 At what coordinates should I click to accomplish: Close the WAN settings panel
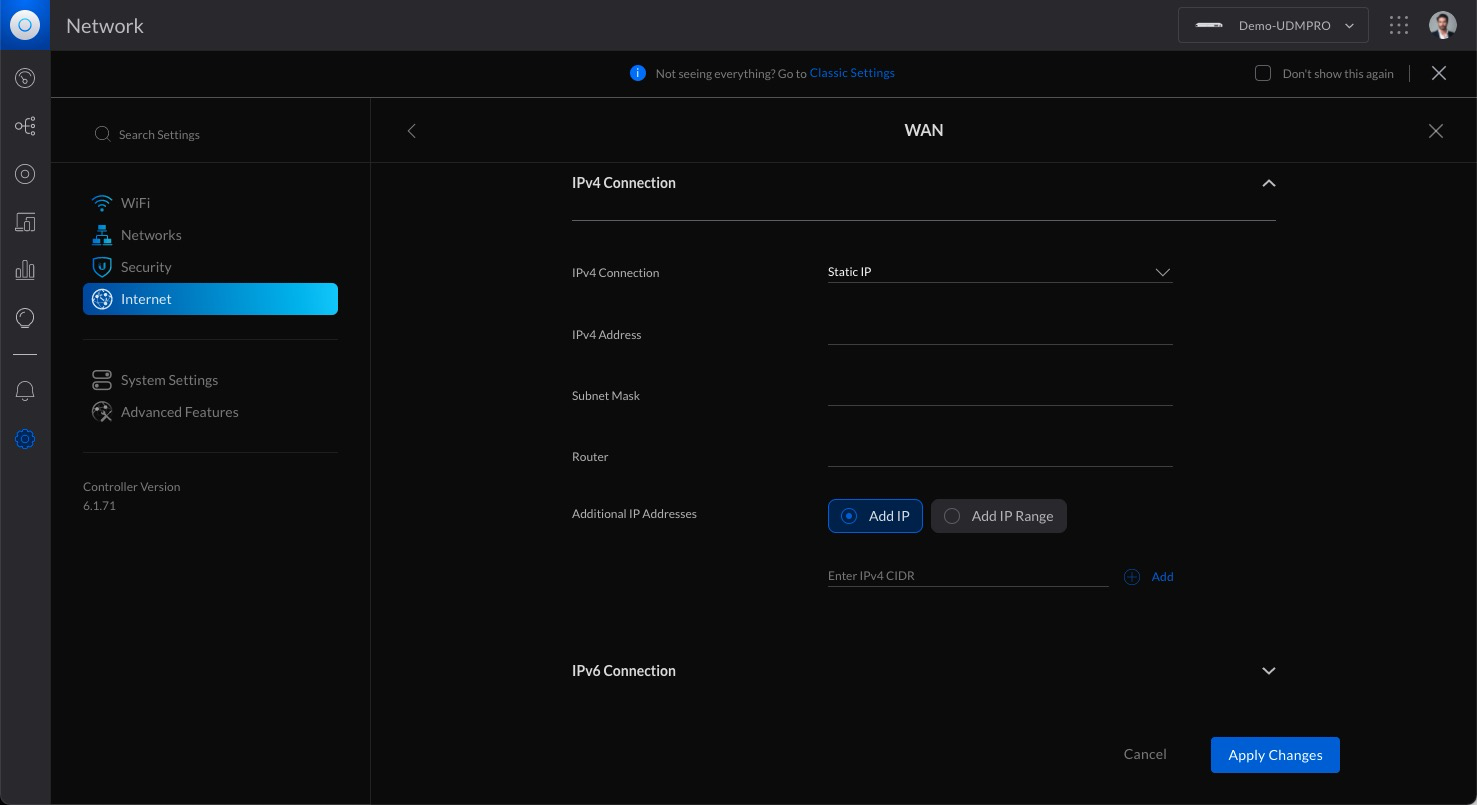pos(1436,131)
